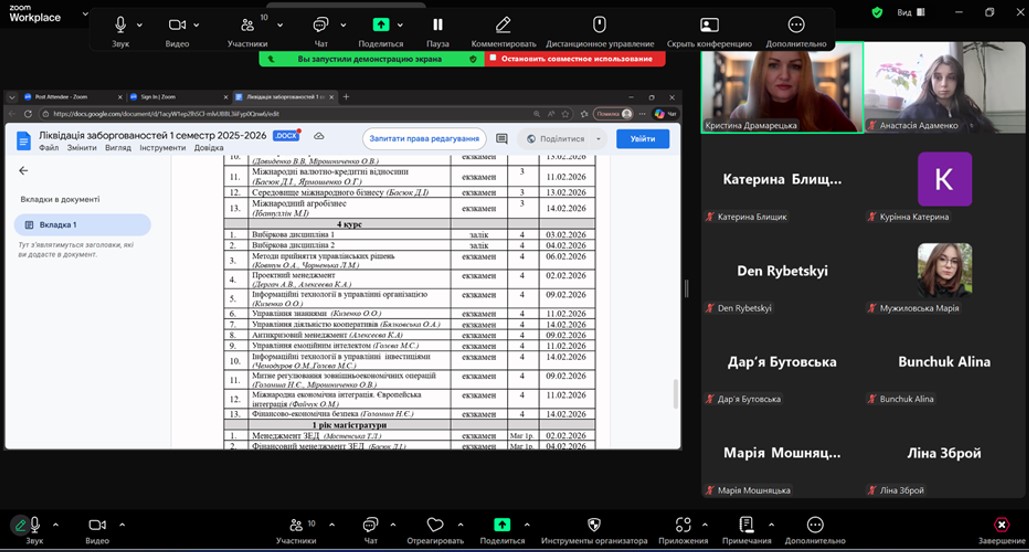Expand share options arrow beside top Поделиться
Screen dimensions: 1029x552
pos(400,25)
